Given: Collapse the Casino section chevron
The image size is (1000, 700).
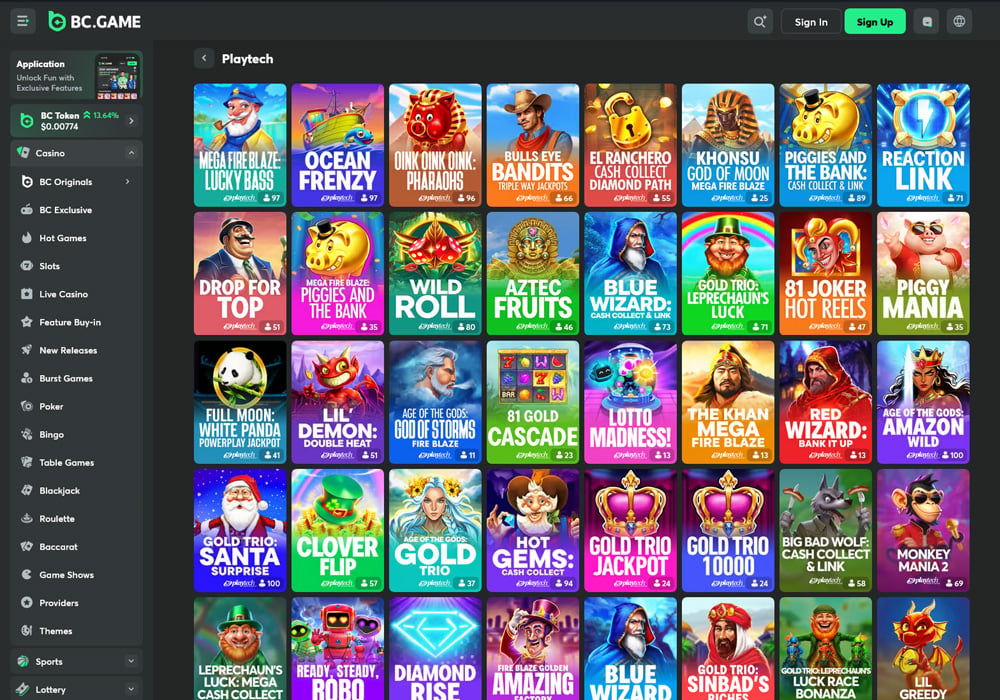Looking at the screenshot, I should (131, 153).
